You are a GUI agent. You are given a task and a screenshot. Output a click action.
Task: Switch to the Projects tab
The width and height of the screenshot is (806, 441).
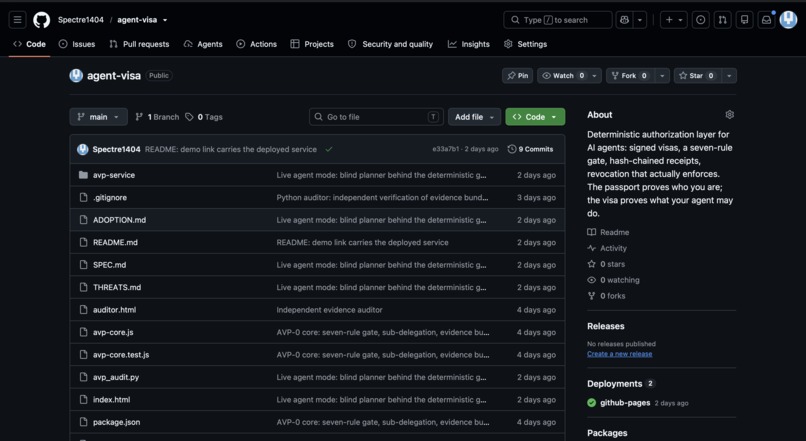(312, 44)
